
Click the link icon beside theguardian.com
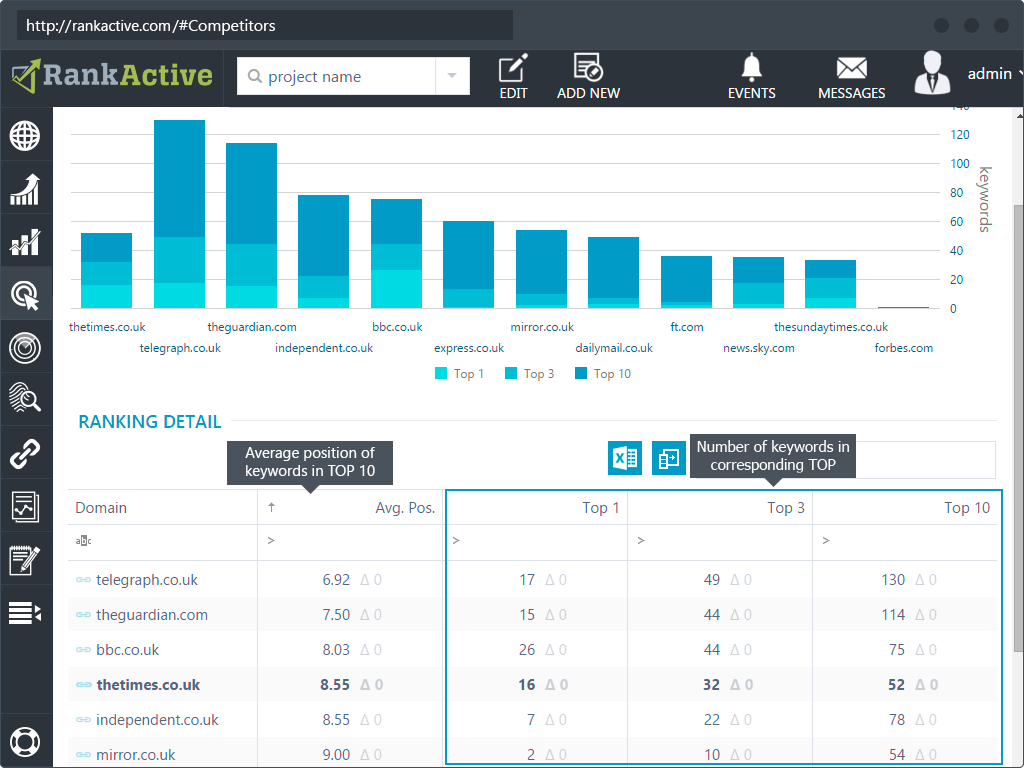[83, 615]
